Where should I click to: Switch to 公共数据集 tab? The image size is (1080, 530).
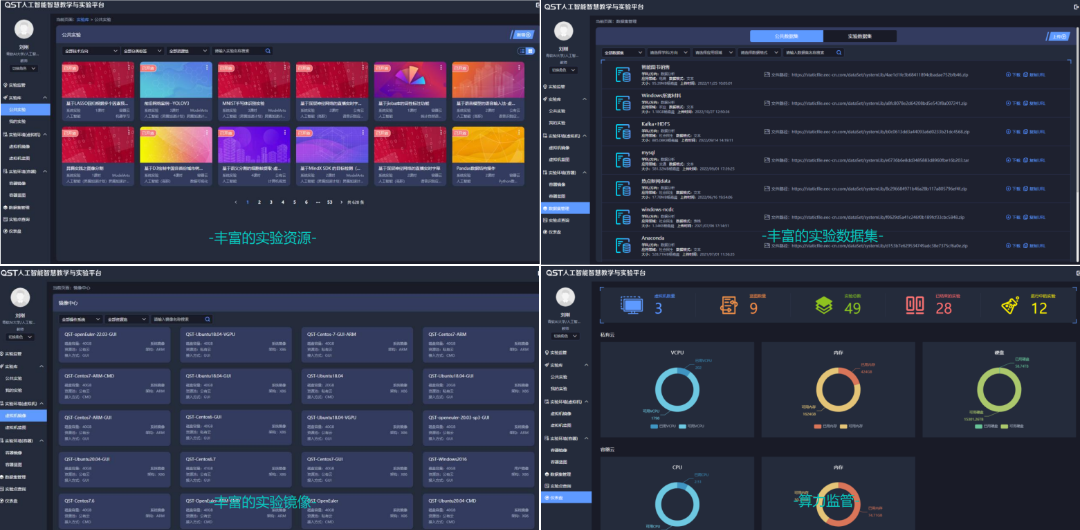[x=787, y=36]
